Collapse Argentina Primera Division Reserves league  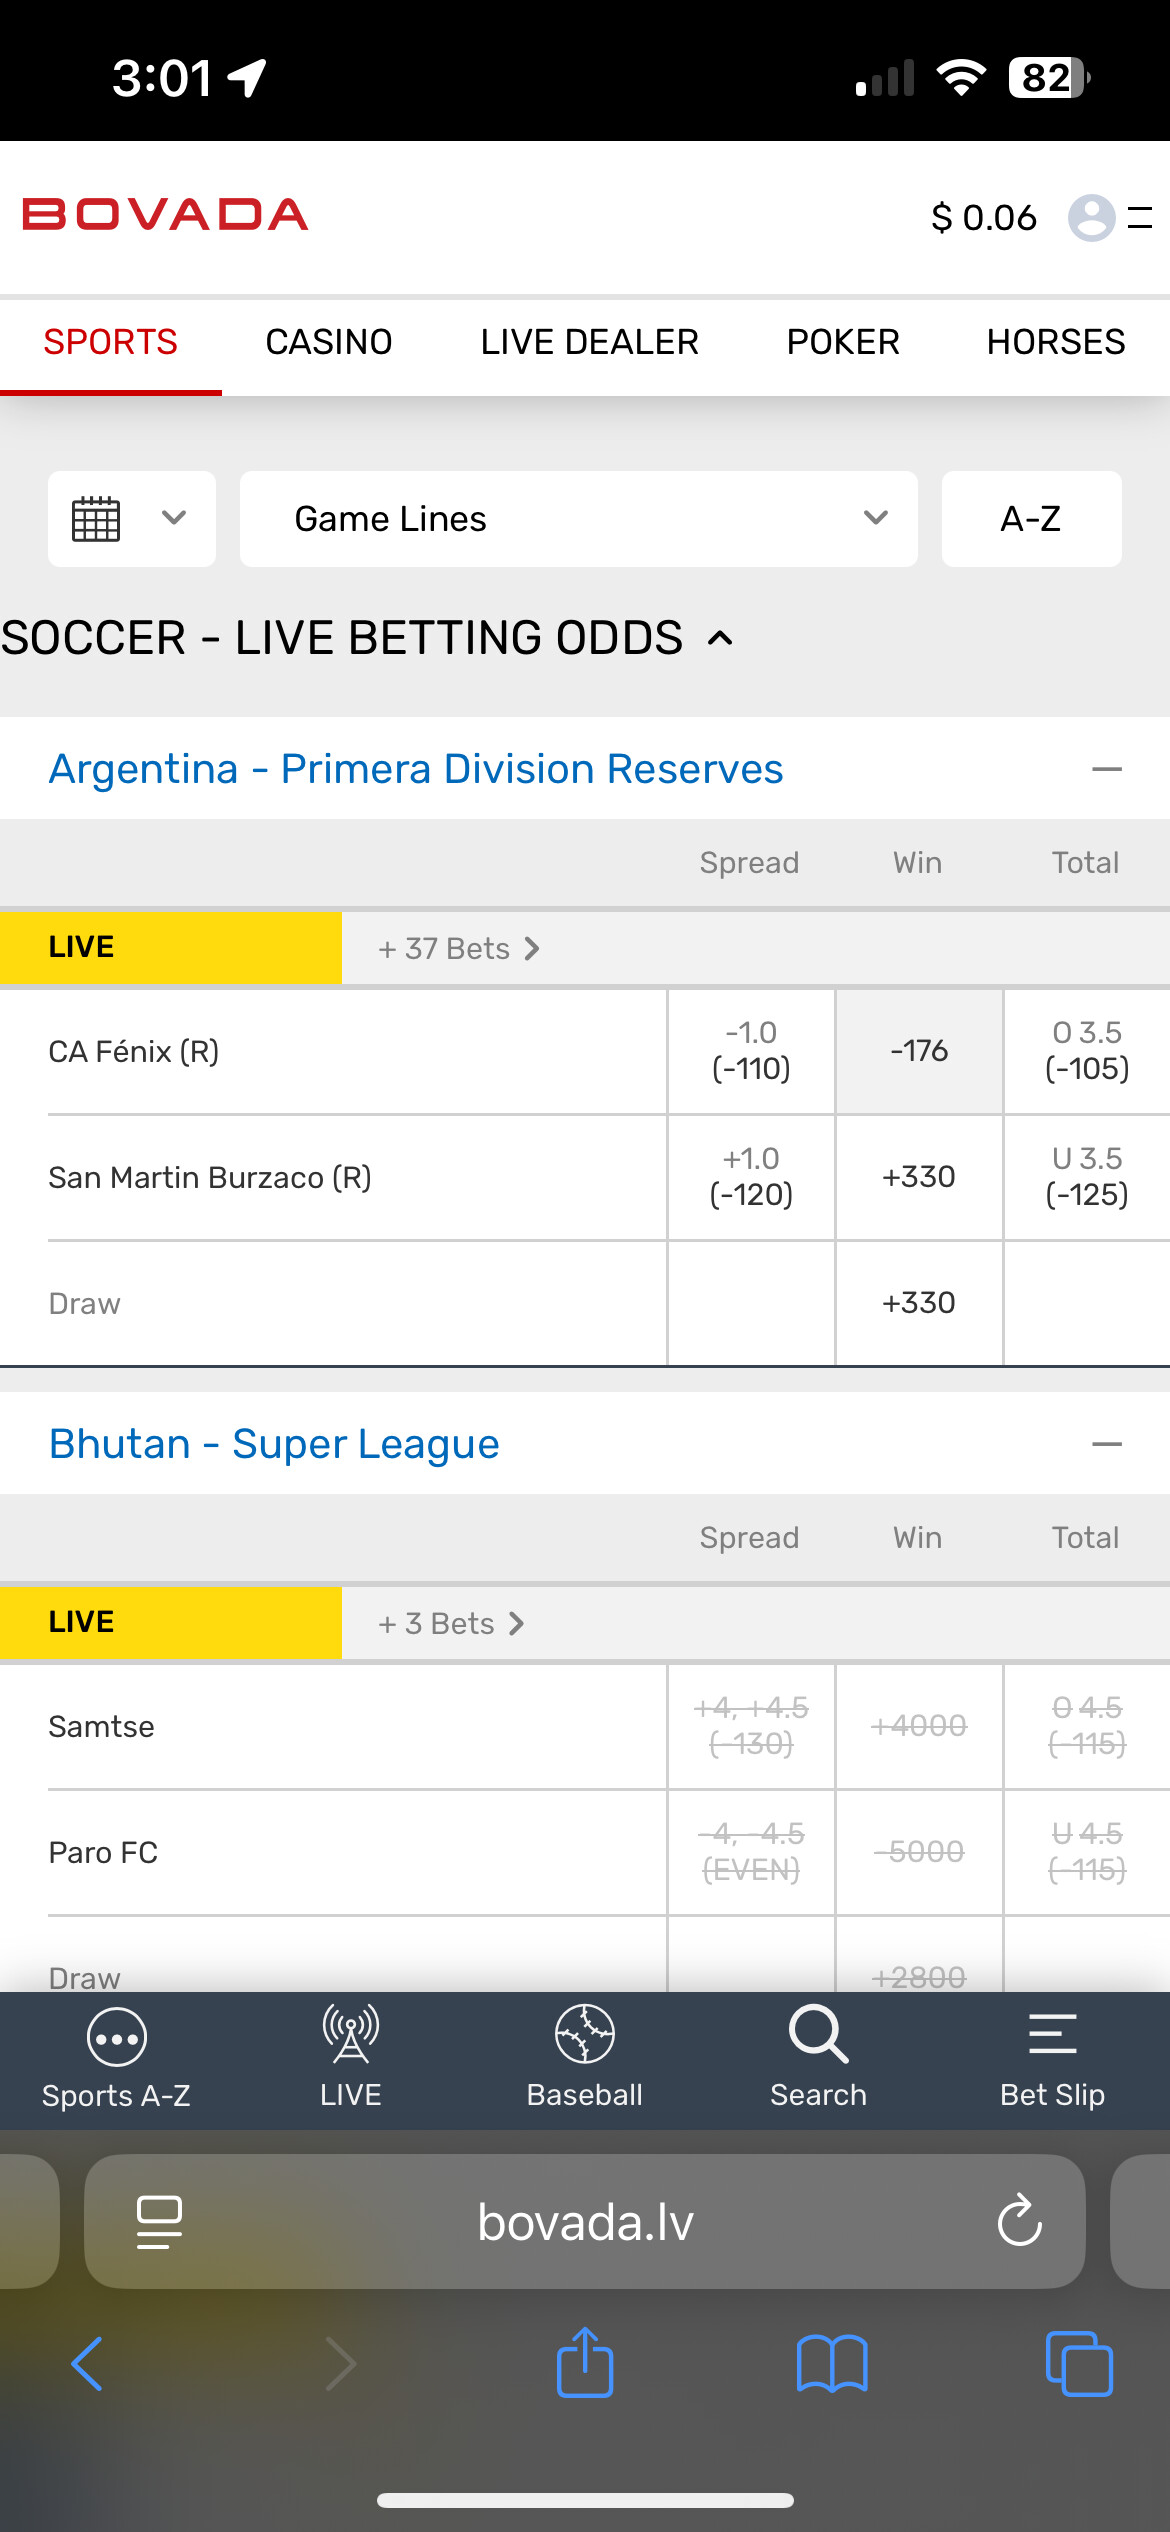[x=1106, y=769]
